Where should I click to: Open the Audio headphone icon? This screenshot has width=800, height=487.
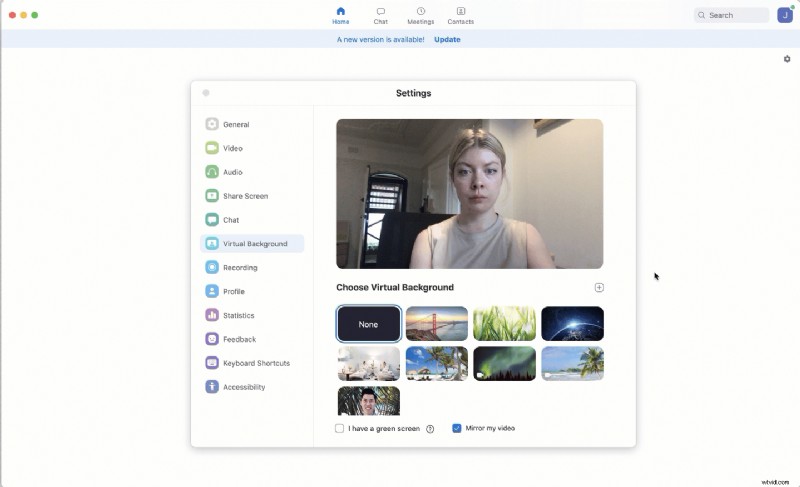click(212, 172)
